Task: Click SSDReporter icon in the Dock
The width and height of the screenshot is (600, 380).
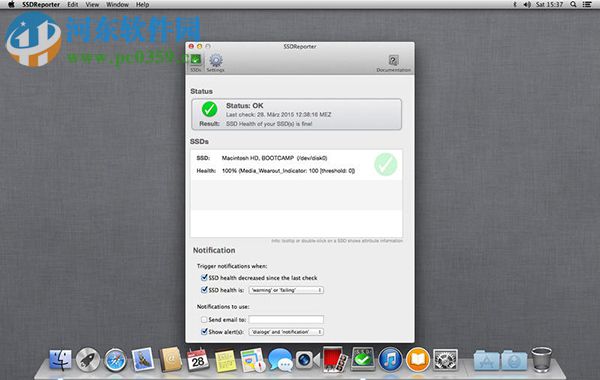Action: coord(363,360)
